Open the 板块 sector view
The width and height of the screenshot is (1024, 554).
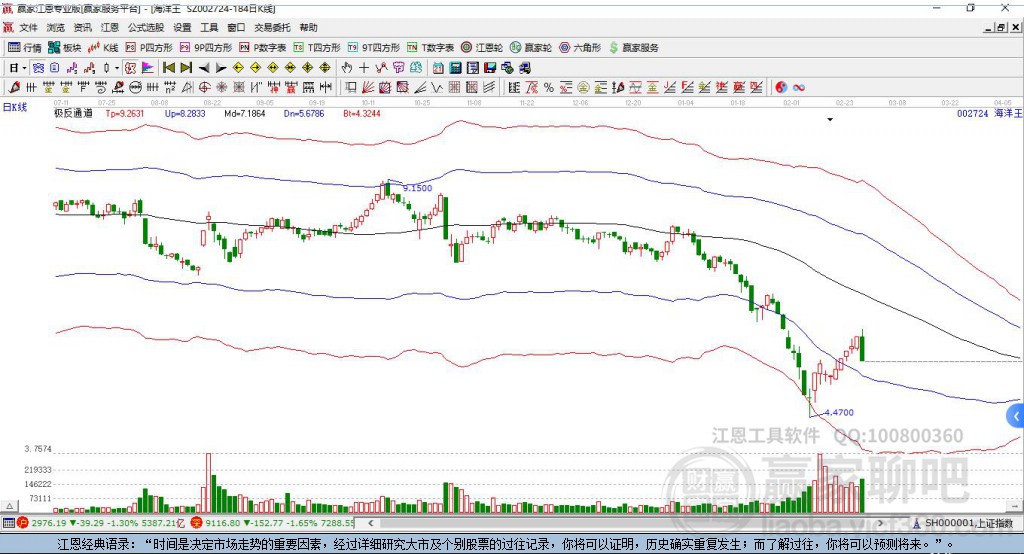[64, 48]
